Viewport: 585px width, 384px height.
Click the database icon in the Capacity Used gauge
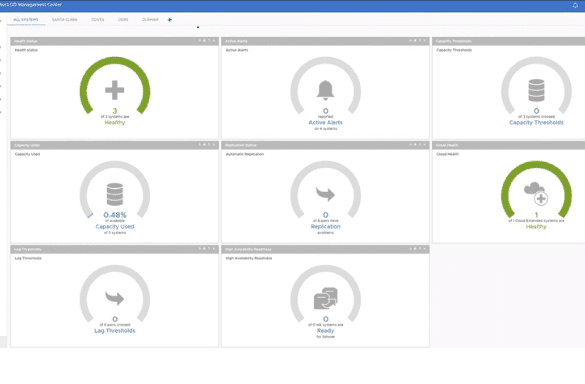click(x=115, y=194)
